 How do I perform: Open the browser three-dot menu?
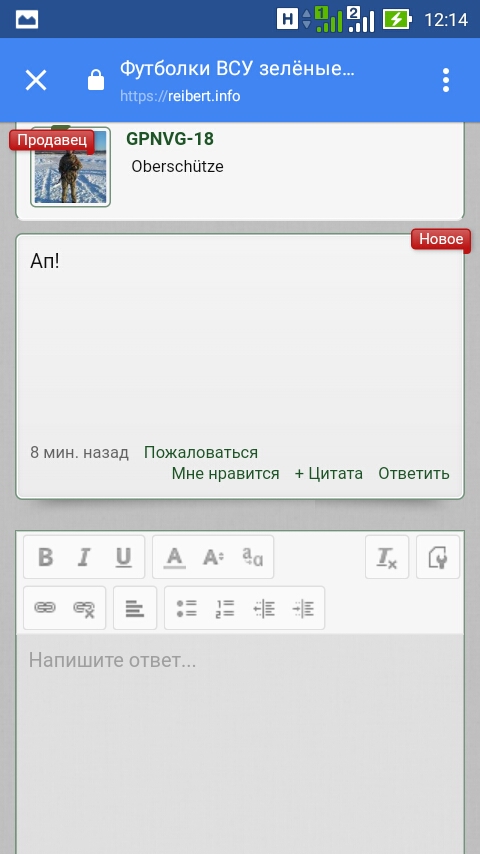click(x=446, y=80)
